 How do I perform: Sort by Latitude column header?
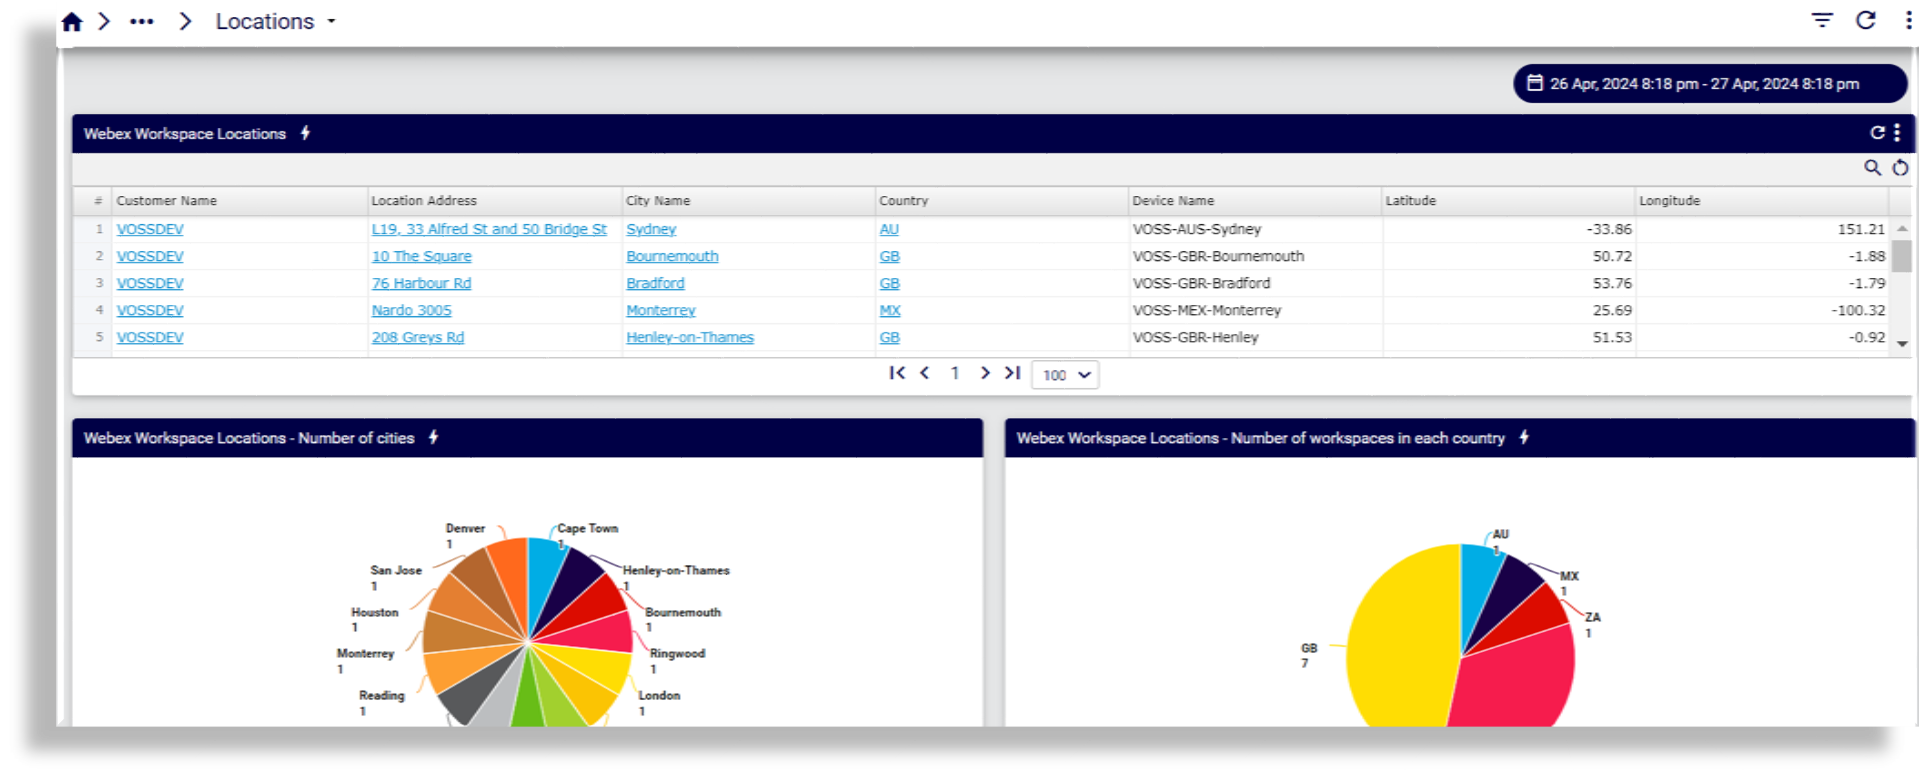coord(1508,201)
